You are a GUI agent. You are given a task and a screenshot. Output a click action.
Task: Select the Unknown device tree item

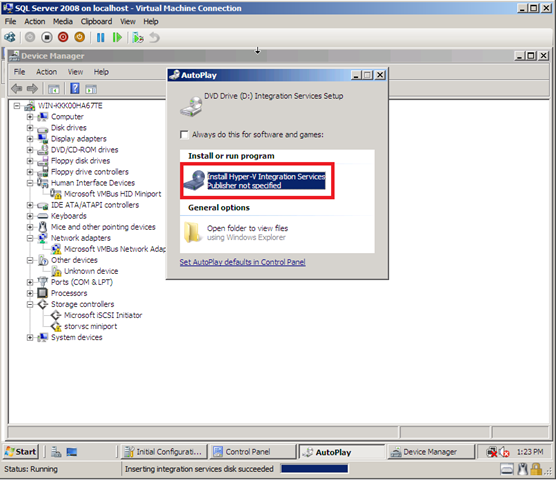(91, 271)
